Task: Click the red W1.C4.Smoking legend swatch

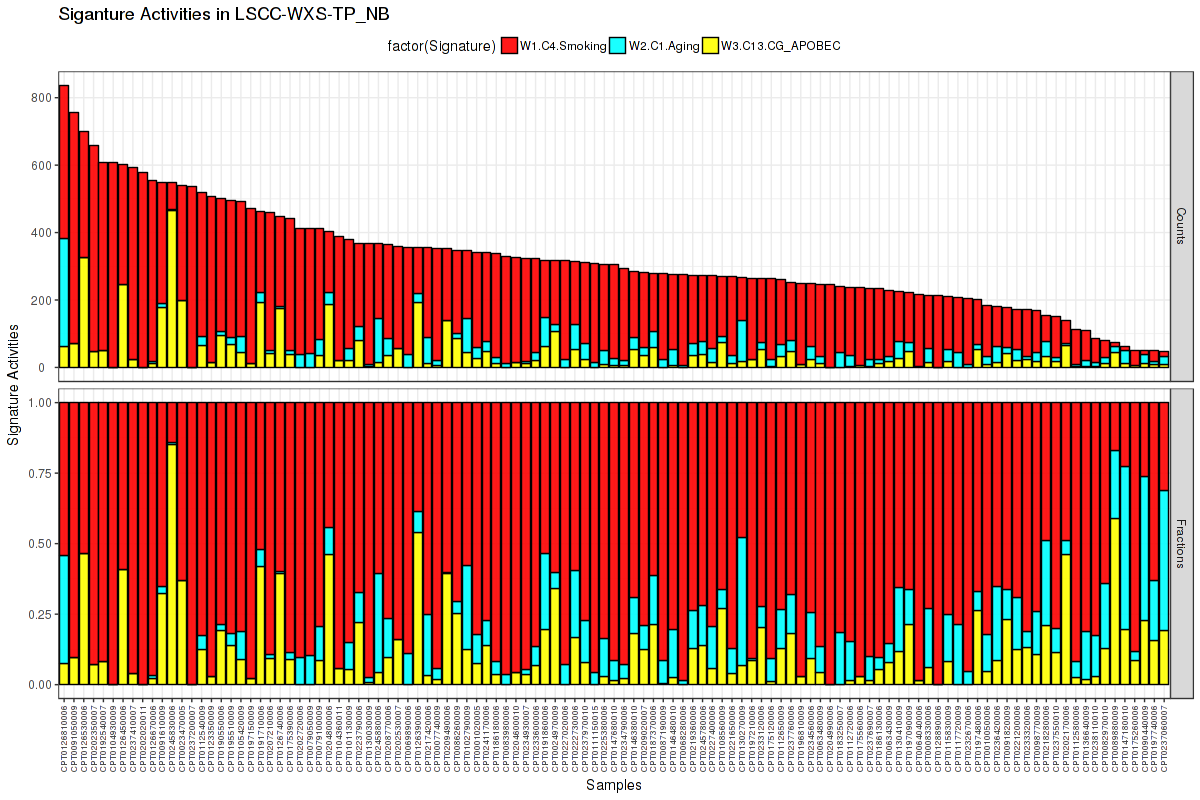Action: tap(509, 45)
